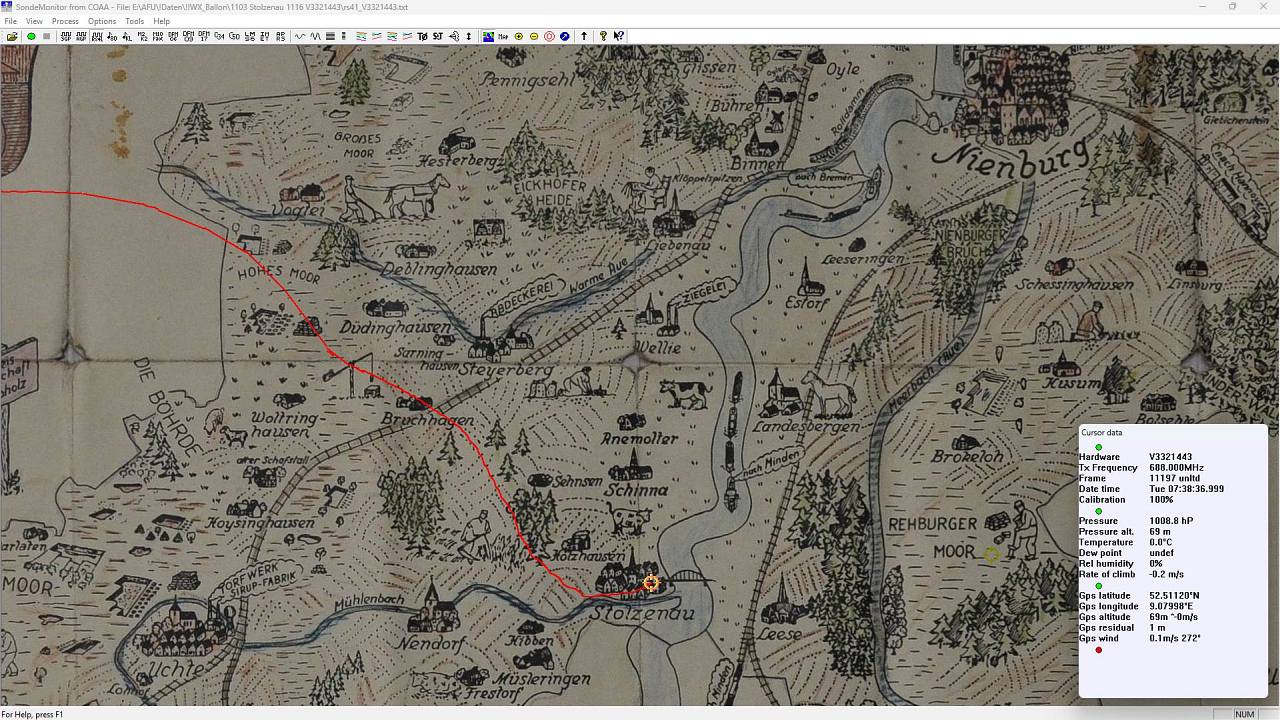Expand the Tools menu
This screenshot has width=1280, height=720.
[134, 21]
